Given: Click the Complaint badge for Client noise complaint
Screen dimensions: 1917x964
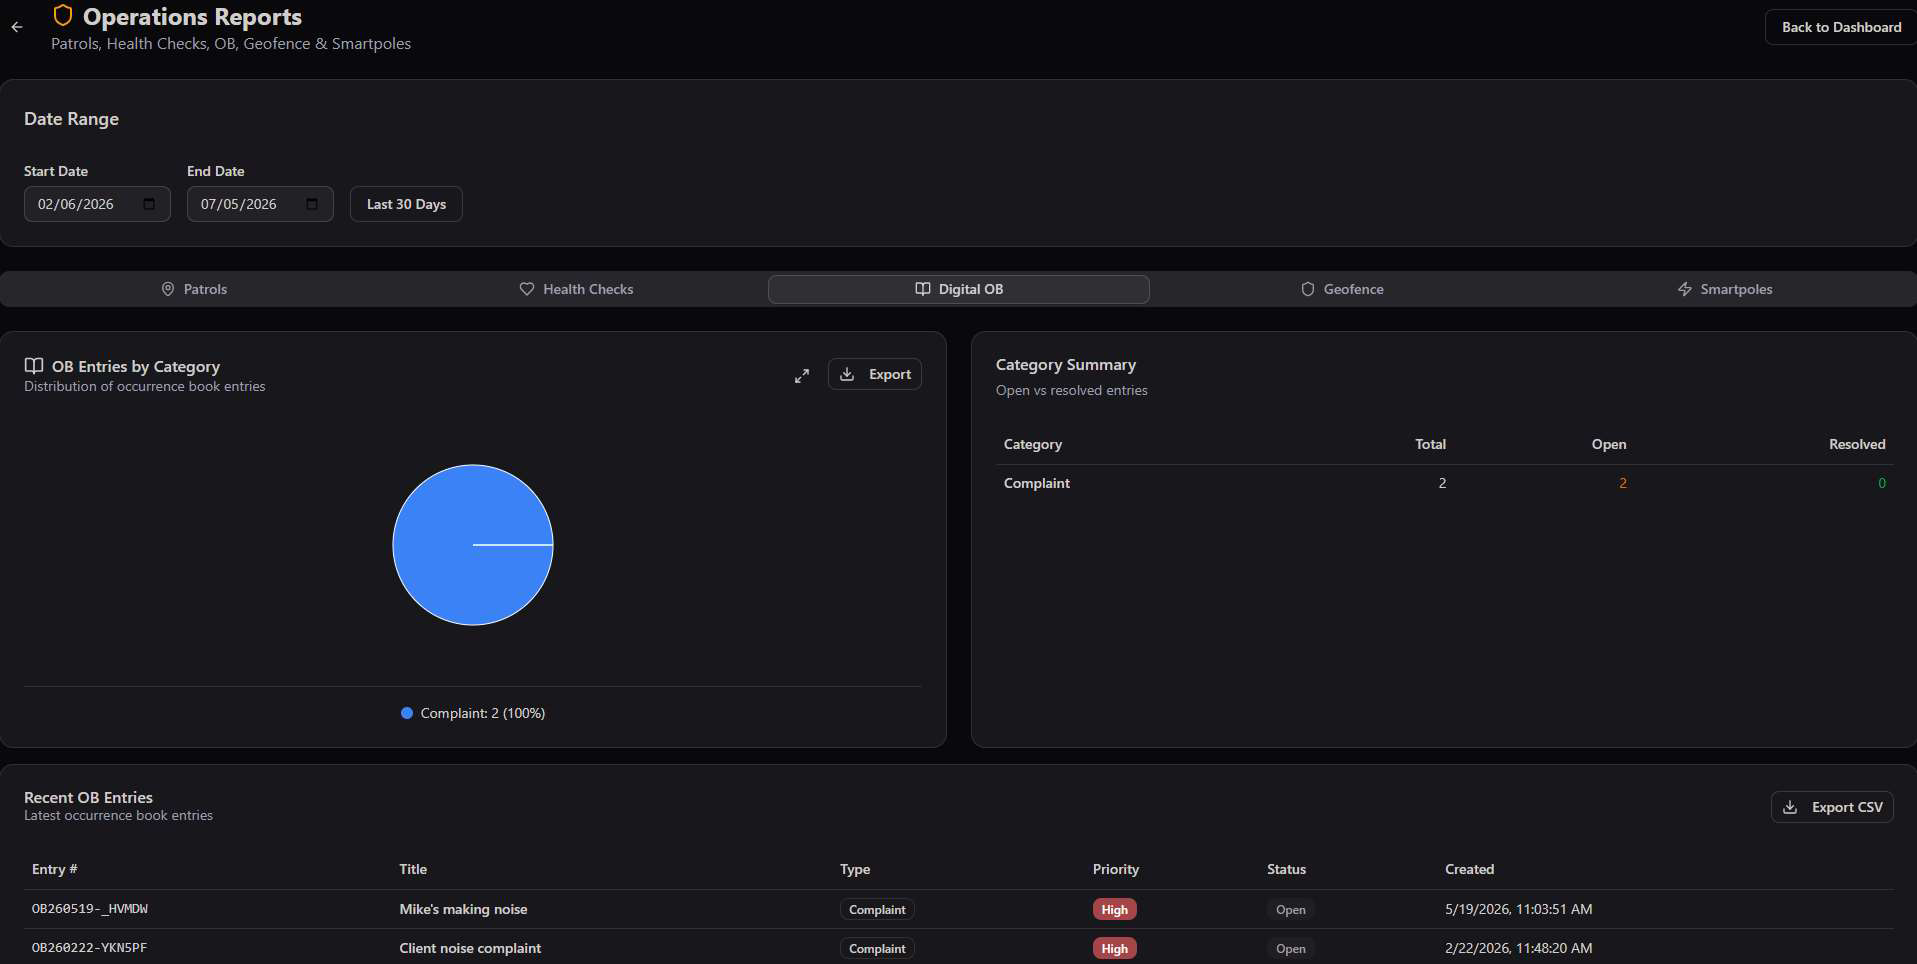Looking at the screenshot, I should (x=877, y=949).
